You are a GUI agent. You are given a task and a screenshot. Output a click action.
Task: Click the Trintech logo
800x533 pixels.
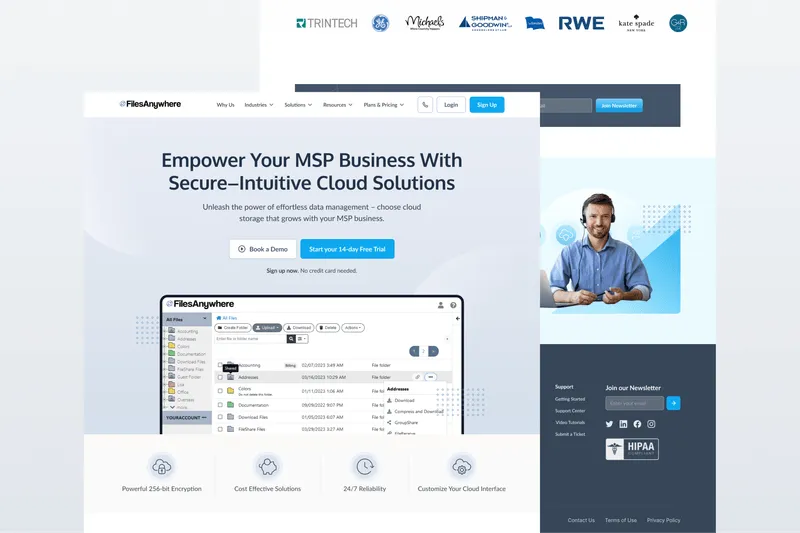coord(327,23)
